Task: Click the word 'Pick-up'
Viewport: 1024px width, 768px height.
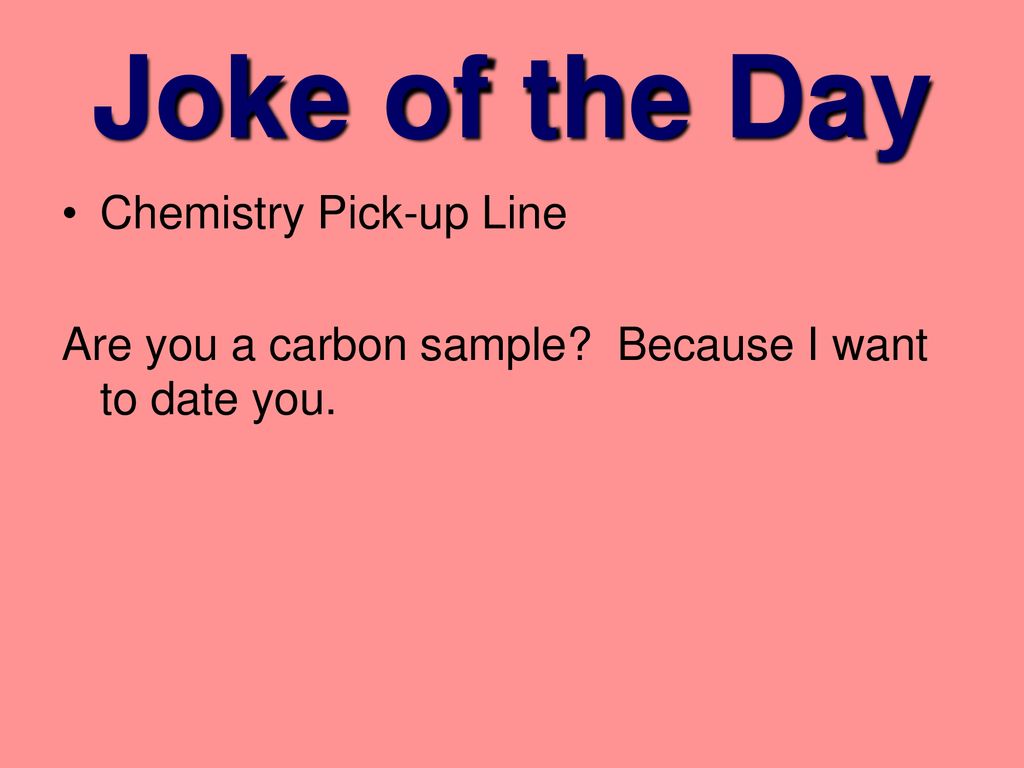Action: tap(393, 214)
